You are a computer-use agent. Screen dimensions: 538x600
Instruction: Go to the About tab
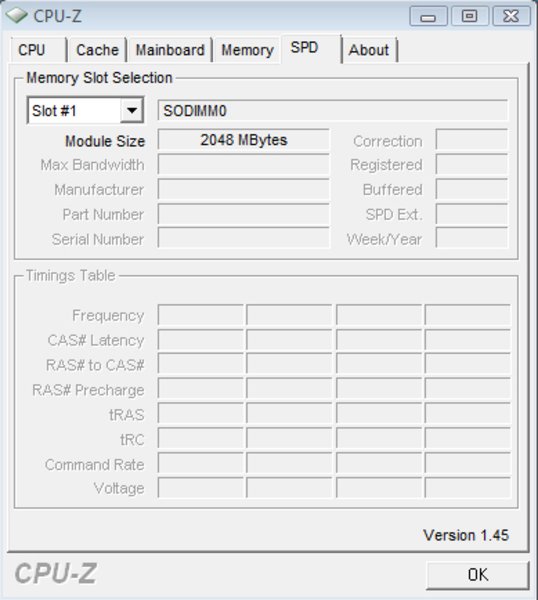369,50
